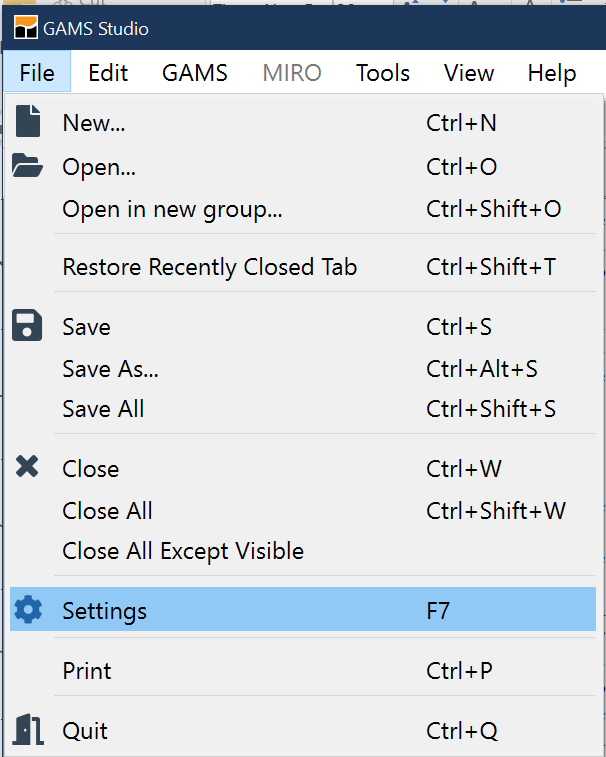This screenshot has height=757, width=606.
Task: Click the Settings gear icon
Action: tap(28, 610)
